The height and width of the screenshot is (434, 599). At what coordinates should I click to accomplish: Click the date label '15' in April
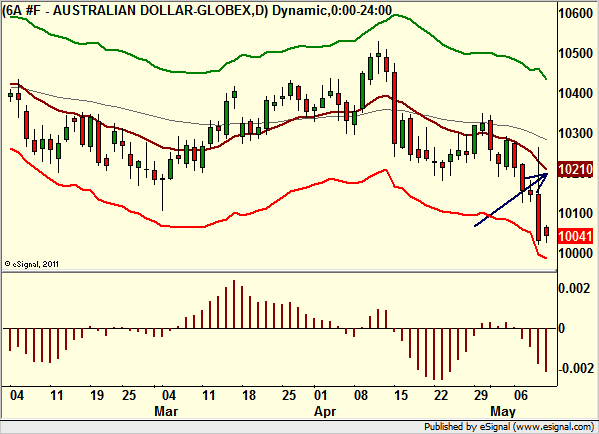[x=400, y=395]
